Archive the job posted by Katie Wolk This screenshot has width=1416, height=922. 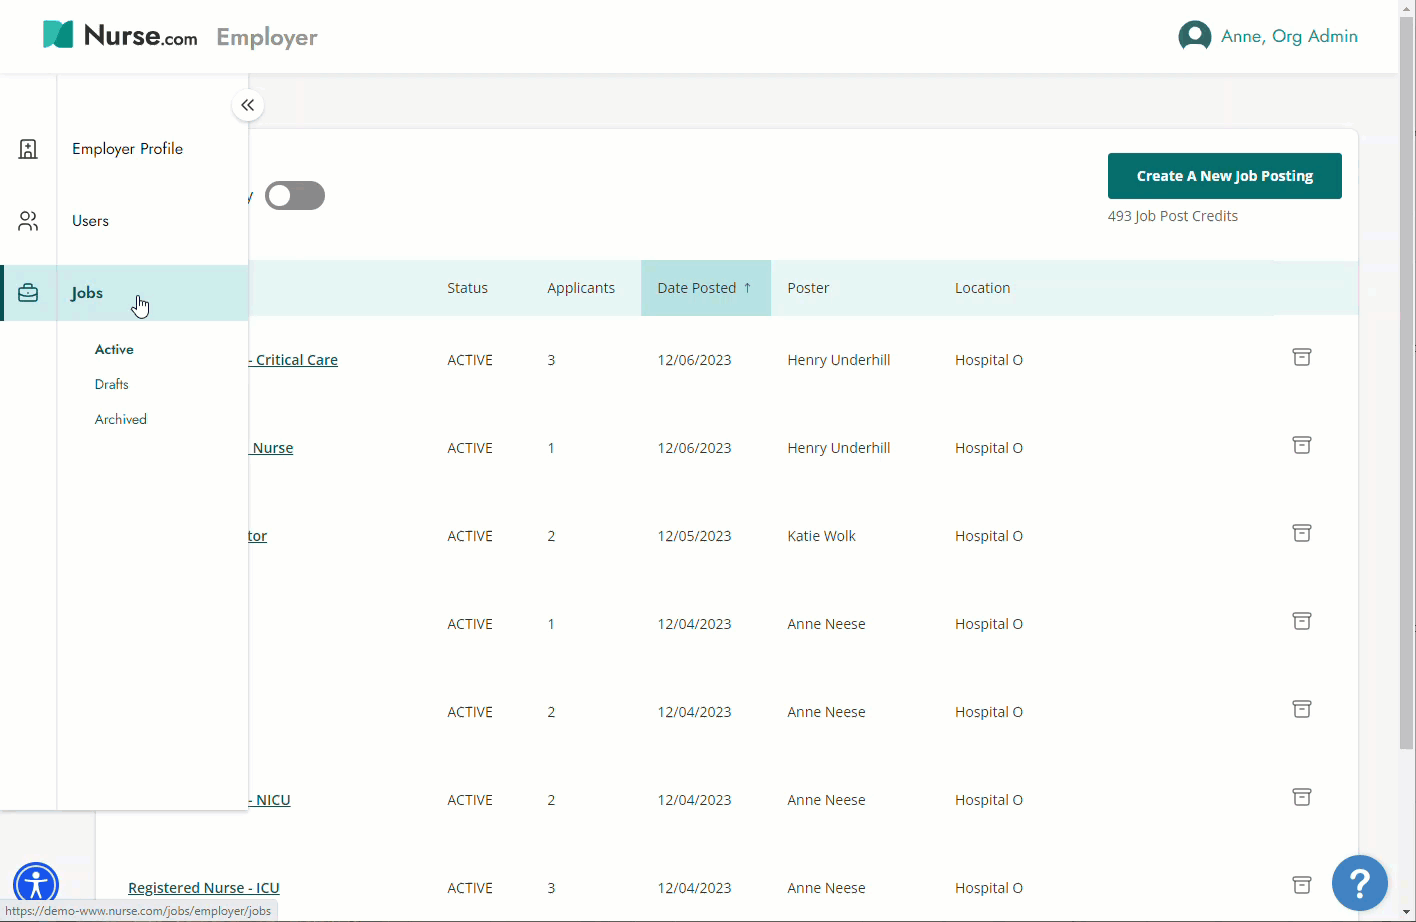(1301, 533)
